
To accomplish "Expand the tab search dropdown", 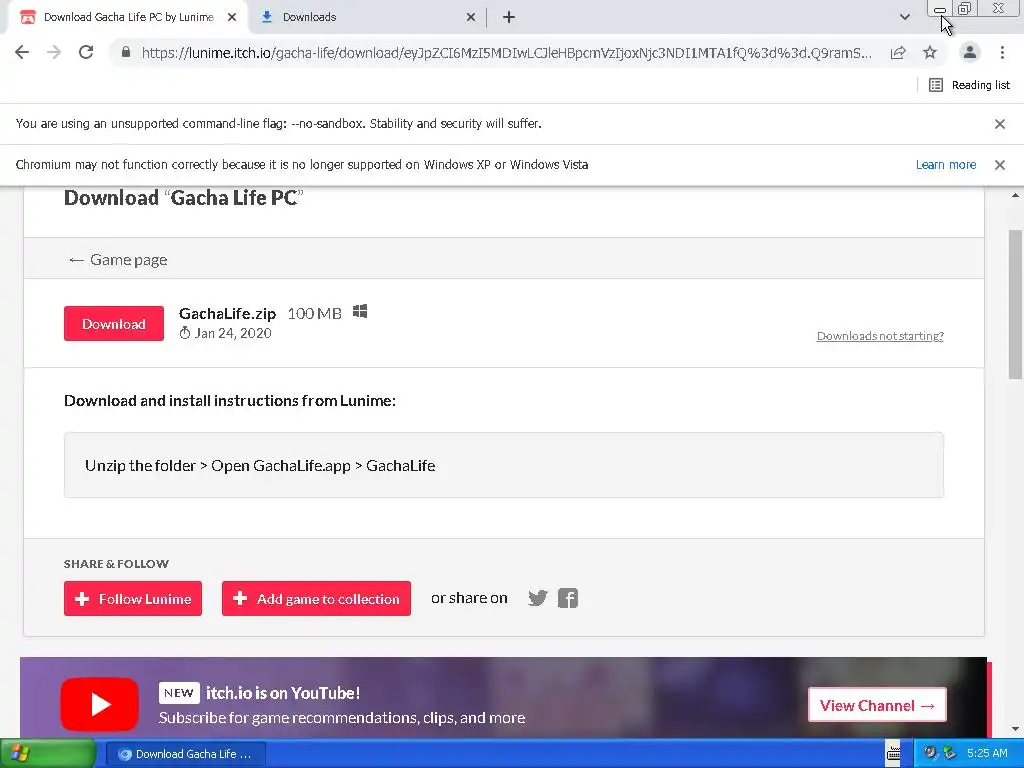I will (904, 17).
